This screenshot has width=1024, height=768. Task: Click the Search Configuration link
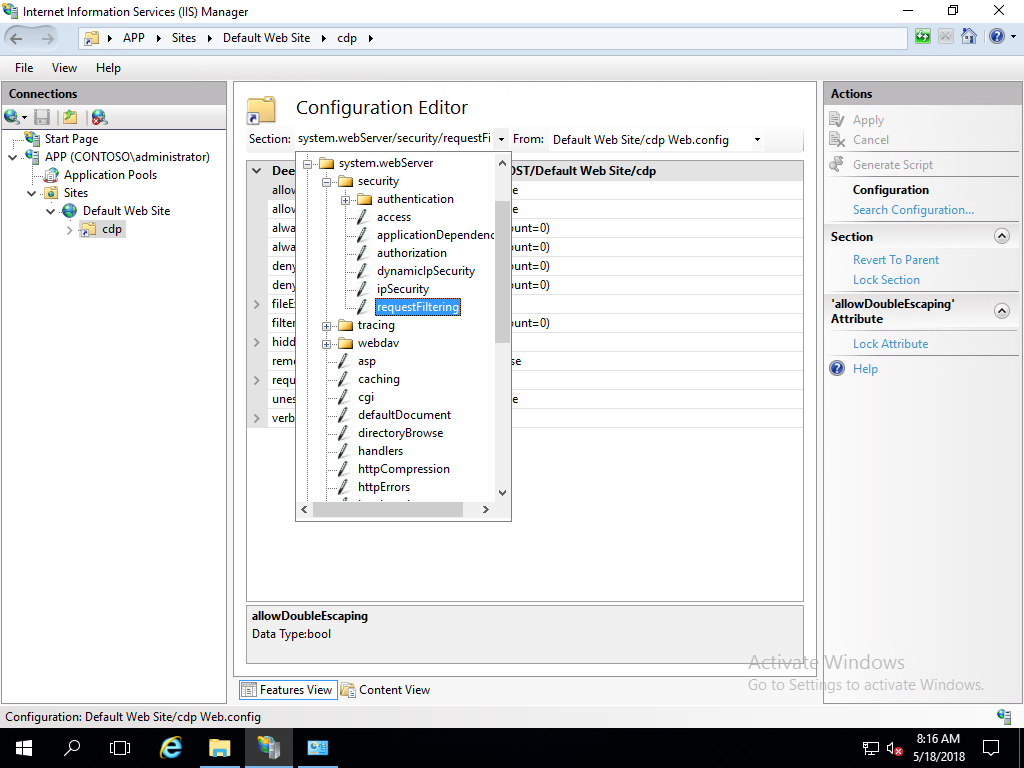click(x=913, y=210)
